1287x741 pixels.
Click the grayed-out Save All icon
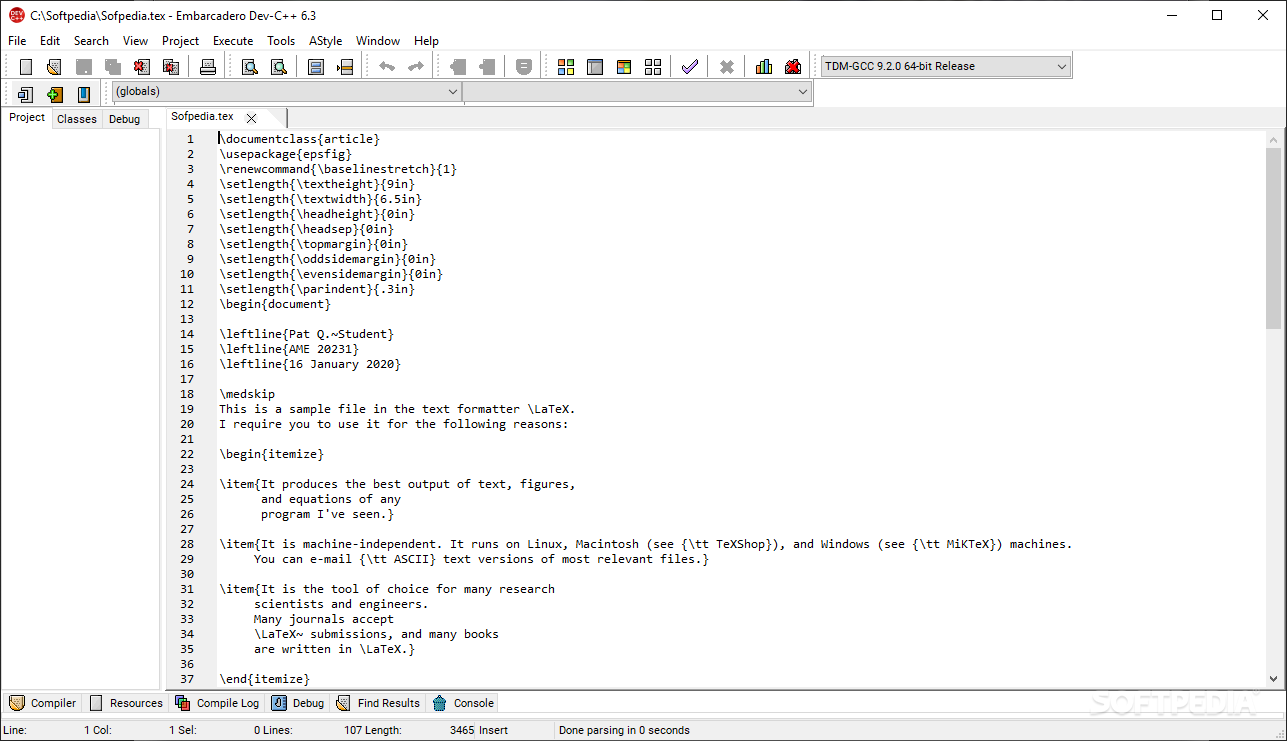(x=113, y=67)
